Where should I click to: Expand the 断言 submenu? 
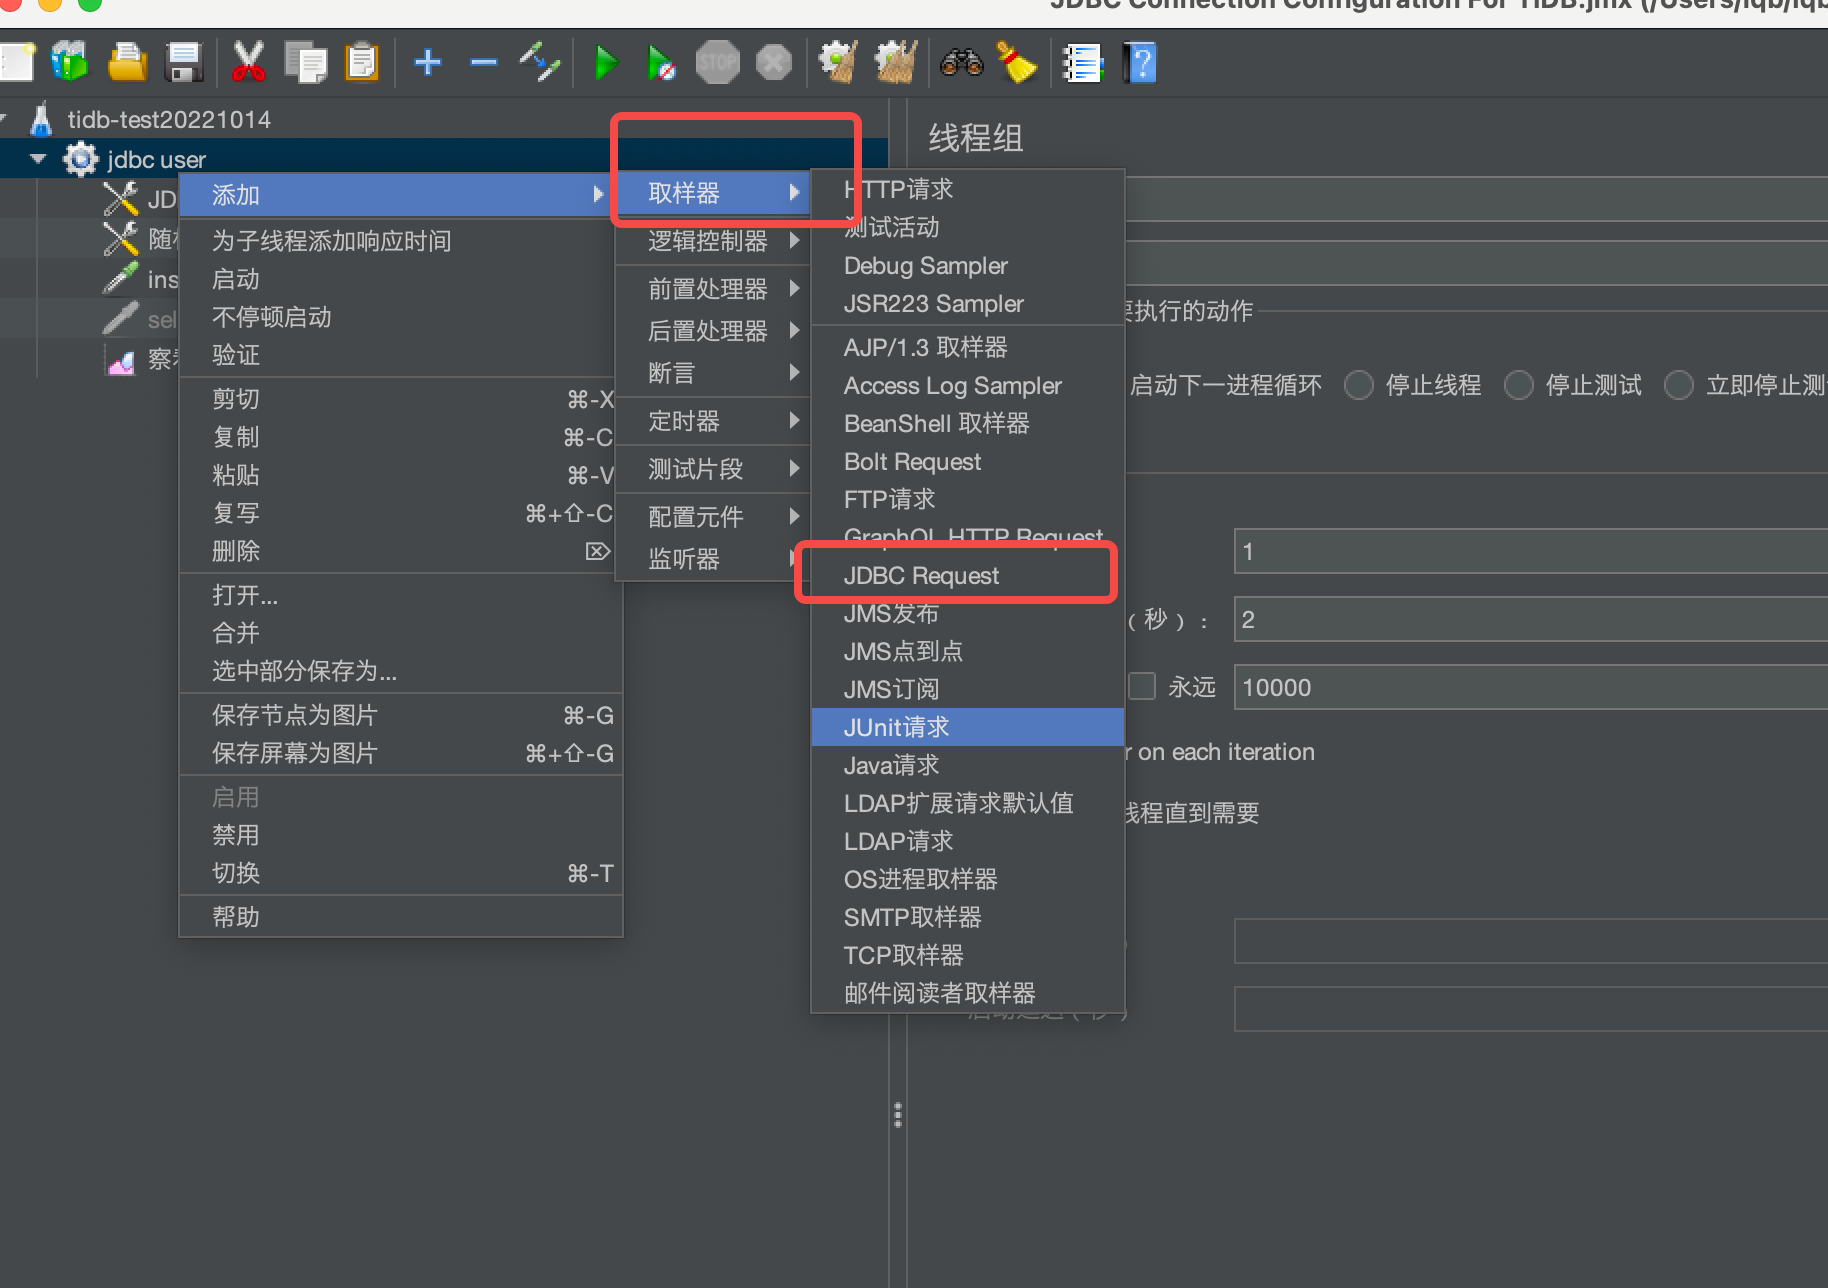click(715, 373)
